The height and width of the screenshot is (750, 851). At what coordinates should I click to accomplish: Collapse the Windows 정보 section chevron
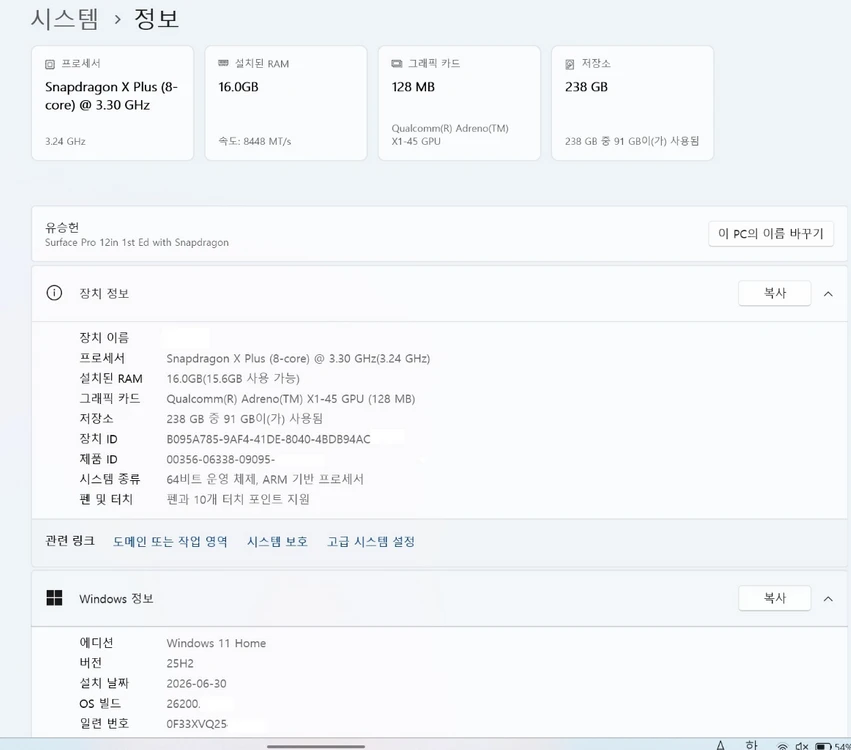pyautogui.click(x=828, y=599)
